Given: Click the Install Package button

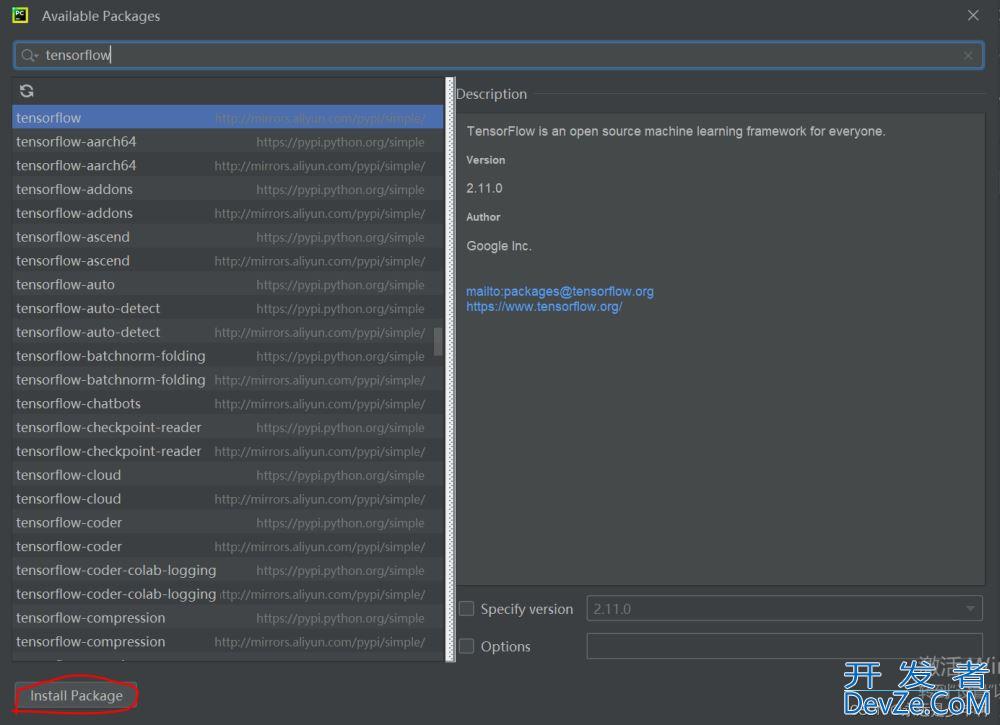Looking at the screenshot, I should pos(76,696).
